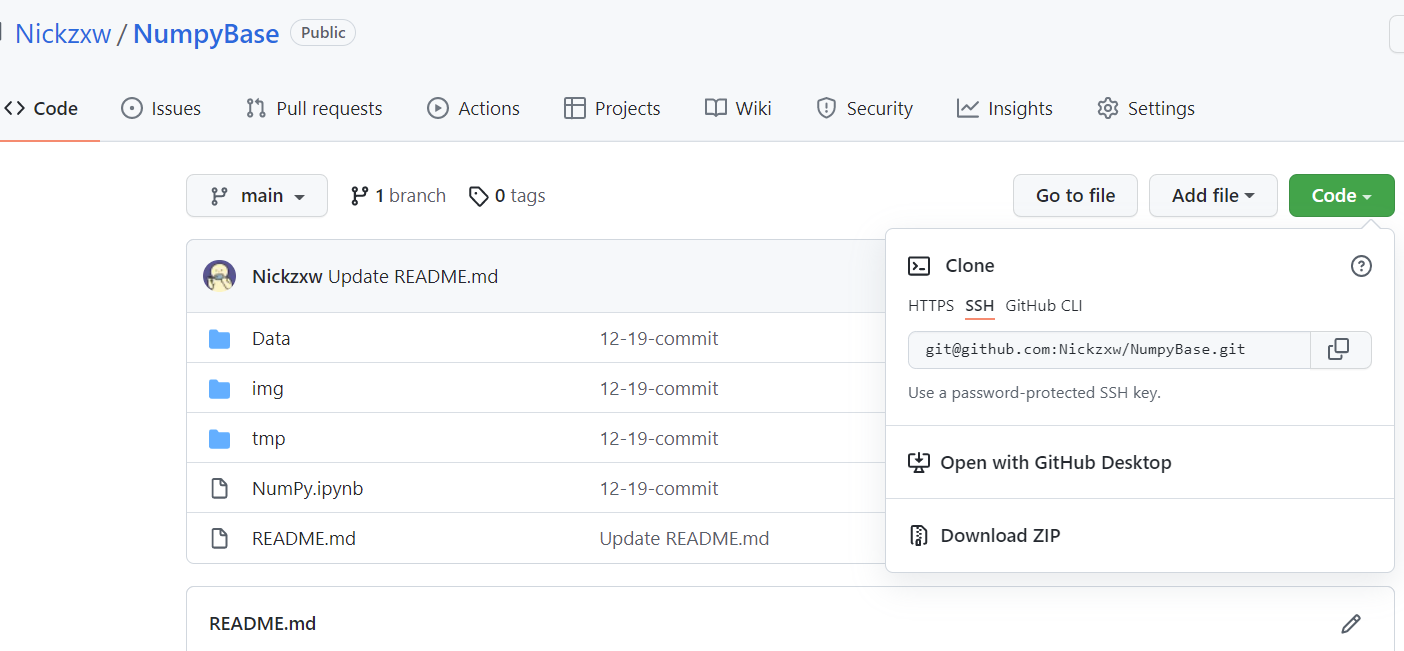This screenshot has width=1404, height=651.
Task: Open README.md in the file list
Action: pos(304,539)
